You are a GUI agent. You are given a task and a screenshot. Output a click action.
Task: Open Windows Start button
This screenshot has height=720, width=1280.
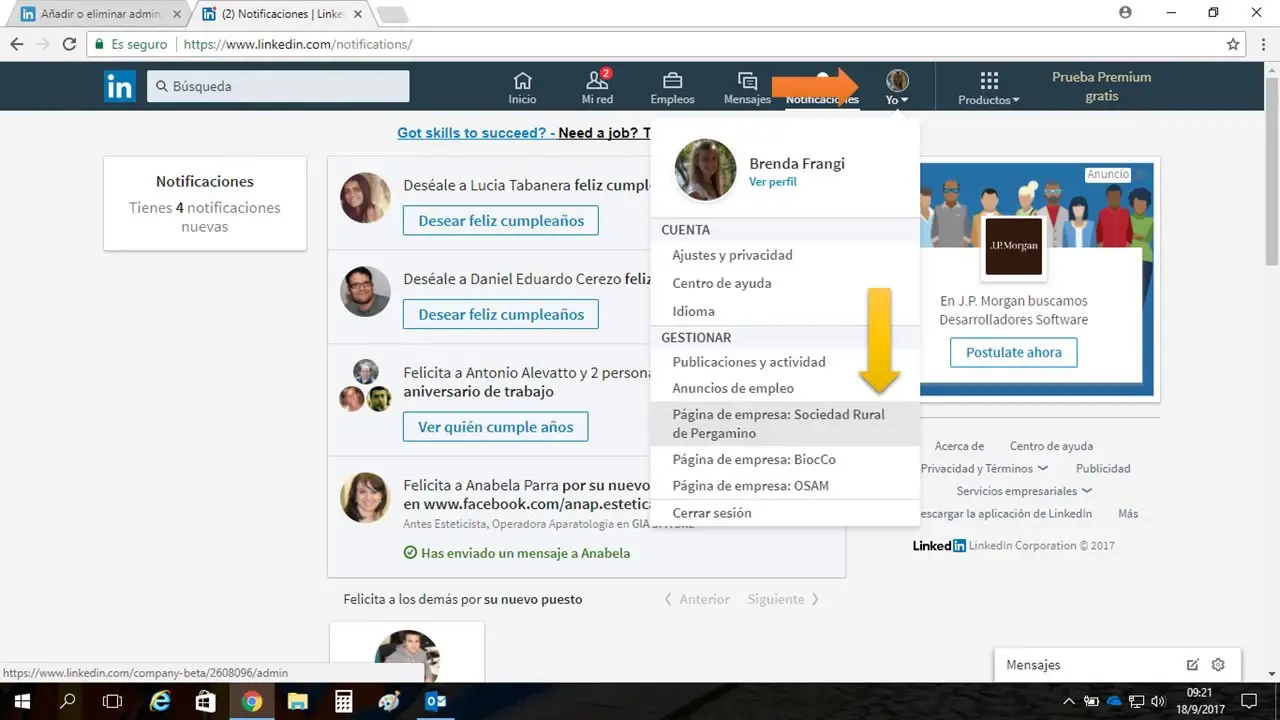[x=21, y=701]
